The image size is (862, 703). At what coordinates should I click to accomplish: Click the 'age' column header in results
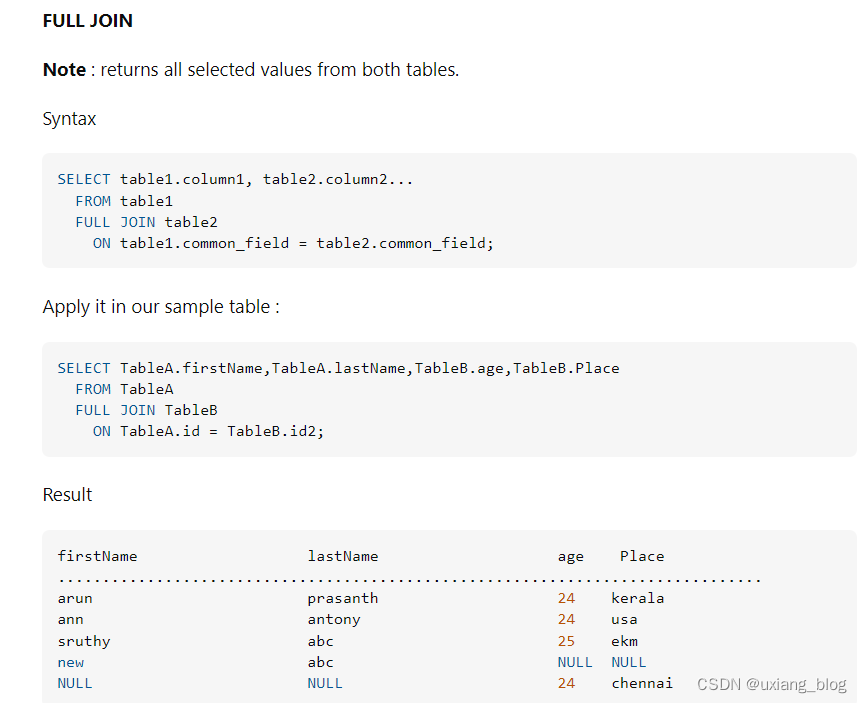click(571, 557)
